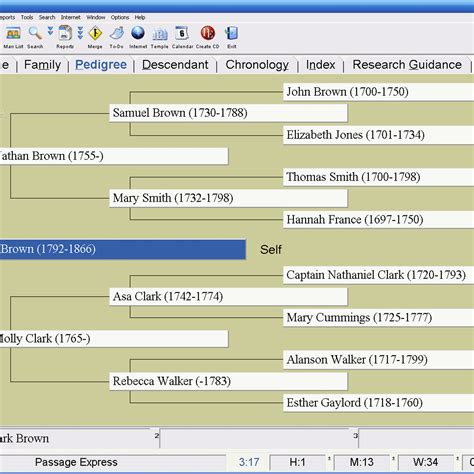This screenshot has height=474, width=474.
Task: Select John Brown (1700-1750) in pedigree
Action: pyautogui.click(x=379, y=92)
